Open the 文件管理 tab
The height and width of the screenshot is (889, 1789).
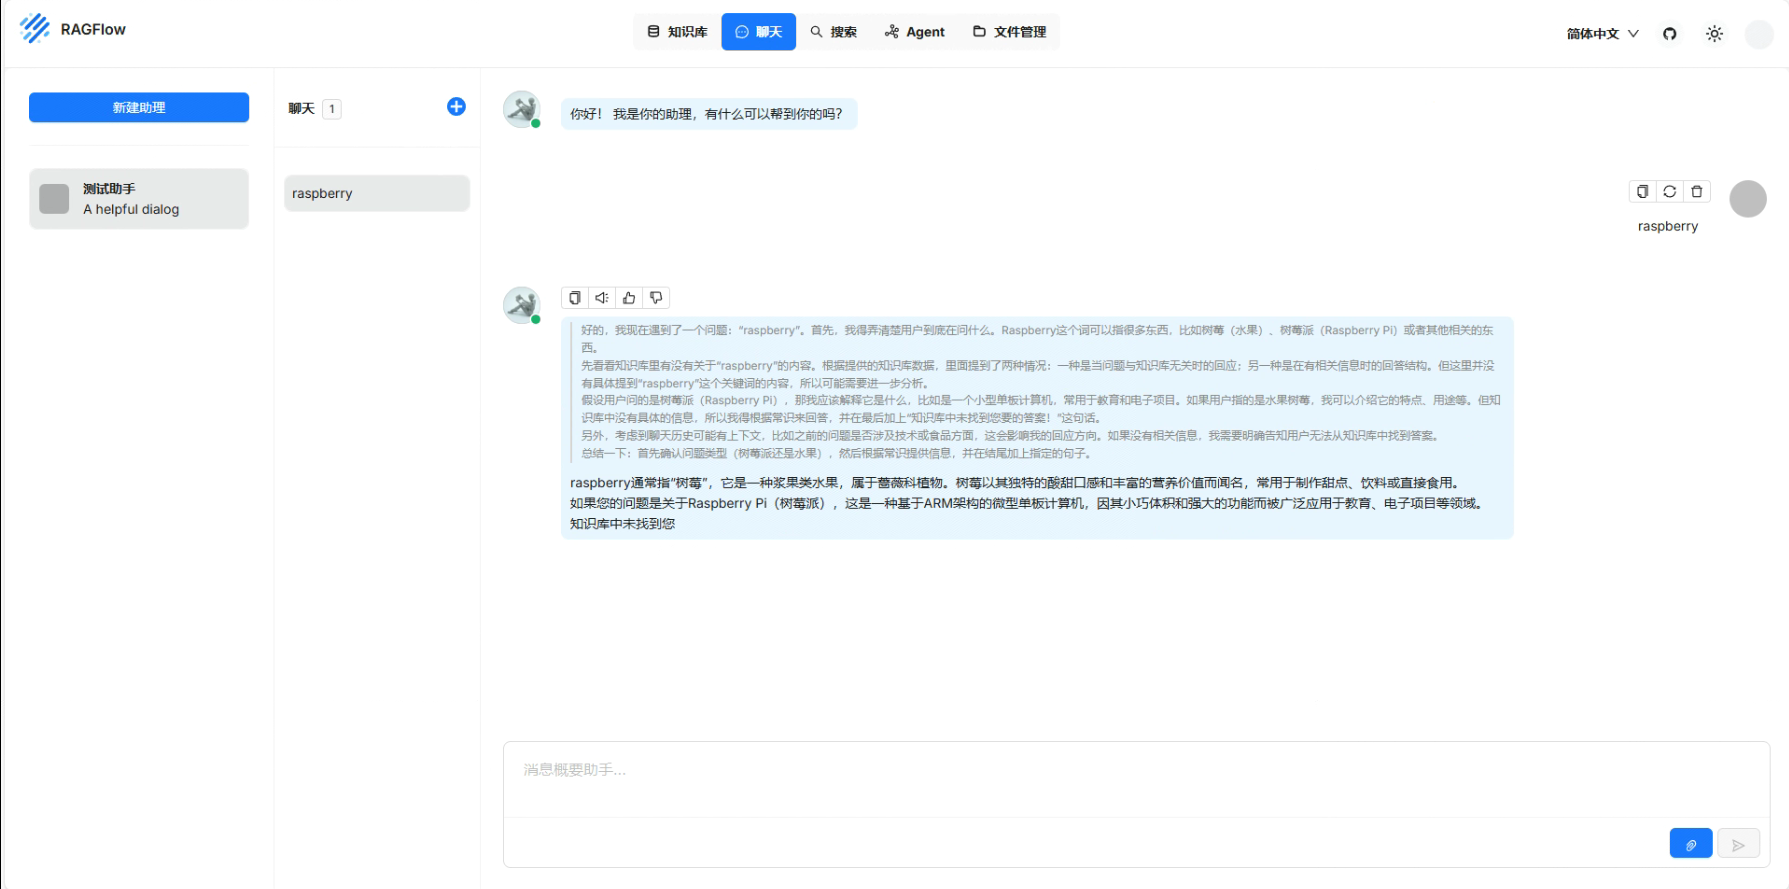coord(1009,32)
